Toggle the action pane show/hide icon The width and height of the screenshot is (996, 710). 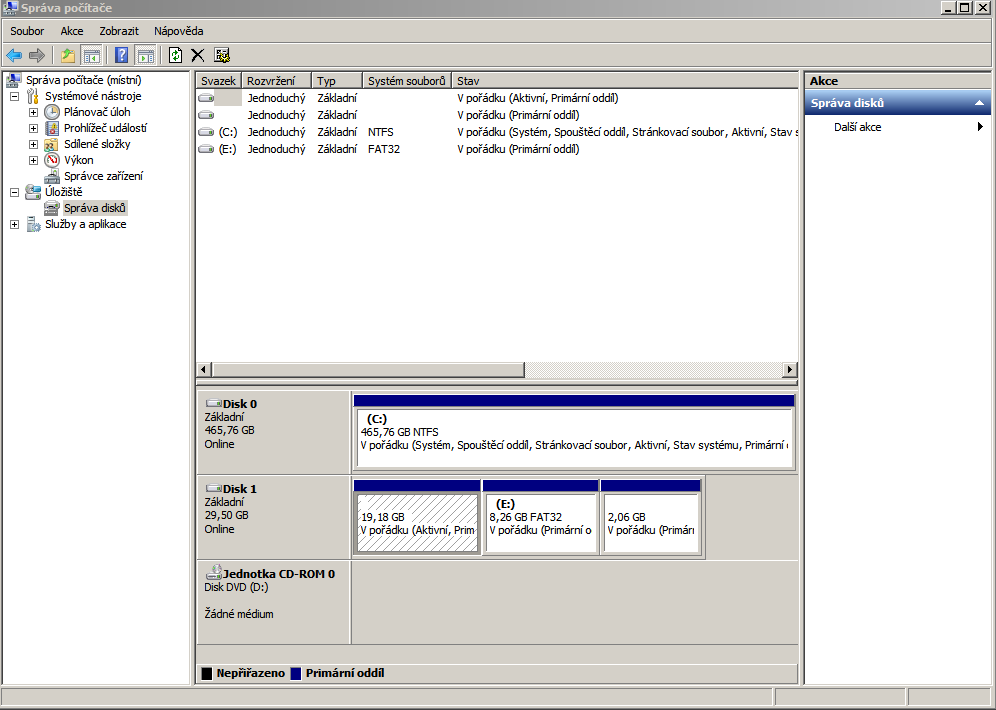pos(146,55)
